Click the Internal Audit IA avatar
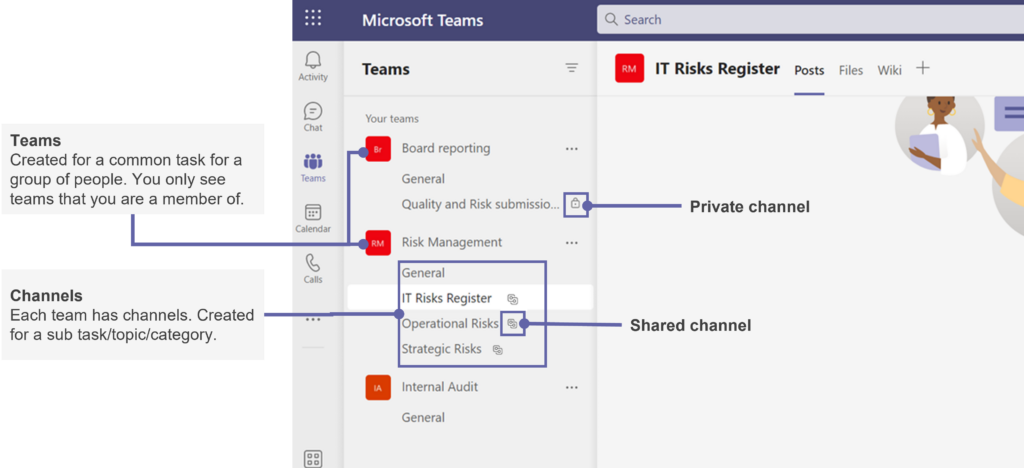The width and height of the screenshot is (1024, 468). (x=378, y=388)
